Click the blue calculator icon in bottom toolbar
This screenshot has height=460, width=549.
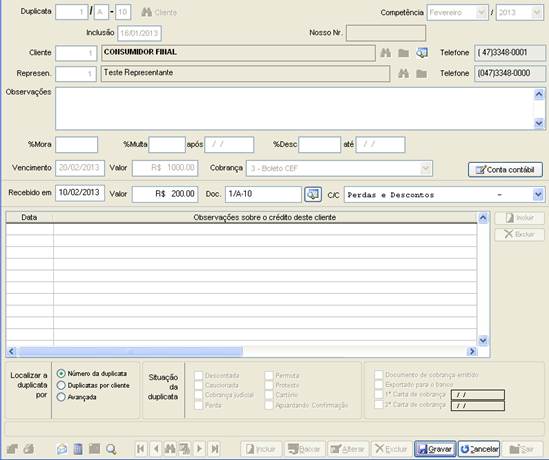pos(78,449)
